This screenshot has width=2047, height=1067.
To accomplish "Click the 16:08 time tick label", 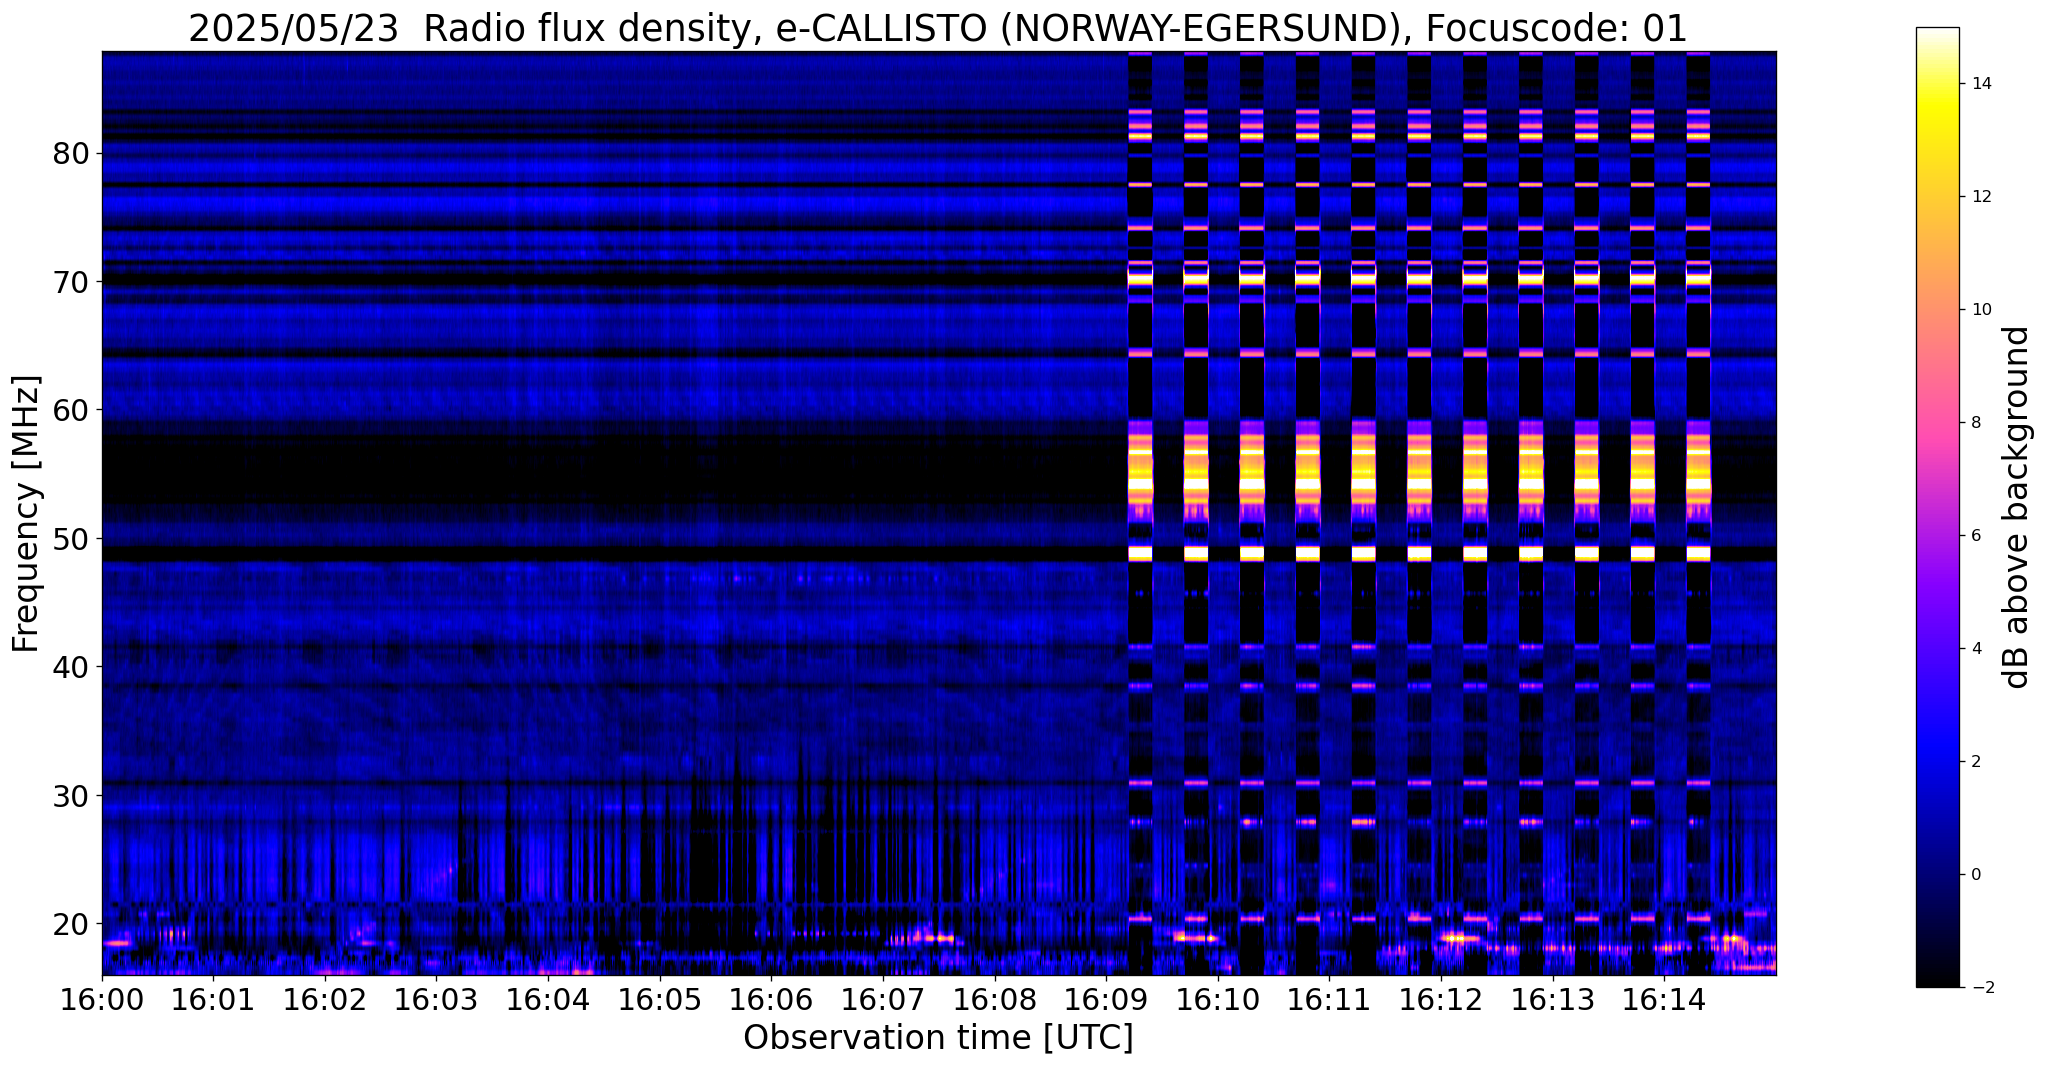I will pyautogui.click(x=994, y=1001).
